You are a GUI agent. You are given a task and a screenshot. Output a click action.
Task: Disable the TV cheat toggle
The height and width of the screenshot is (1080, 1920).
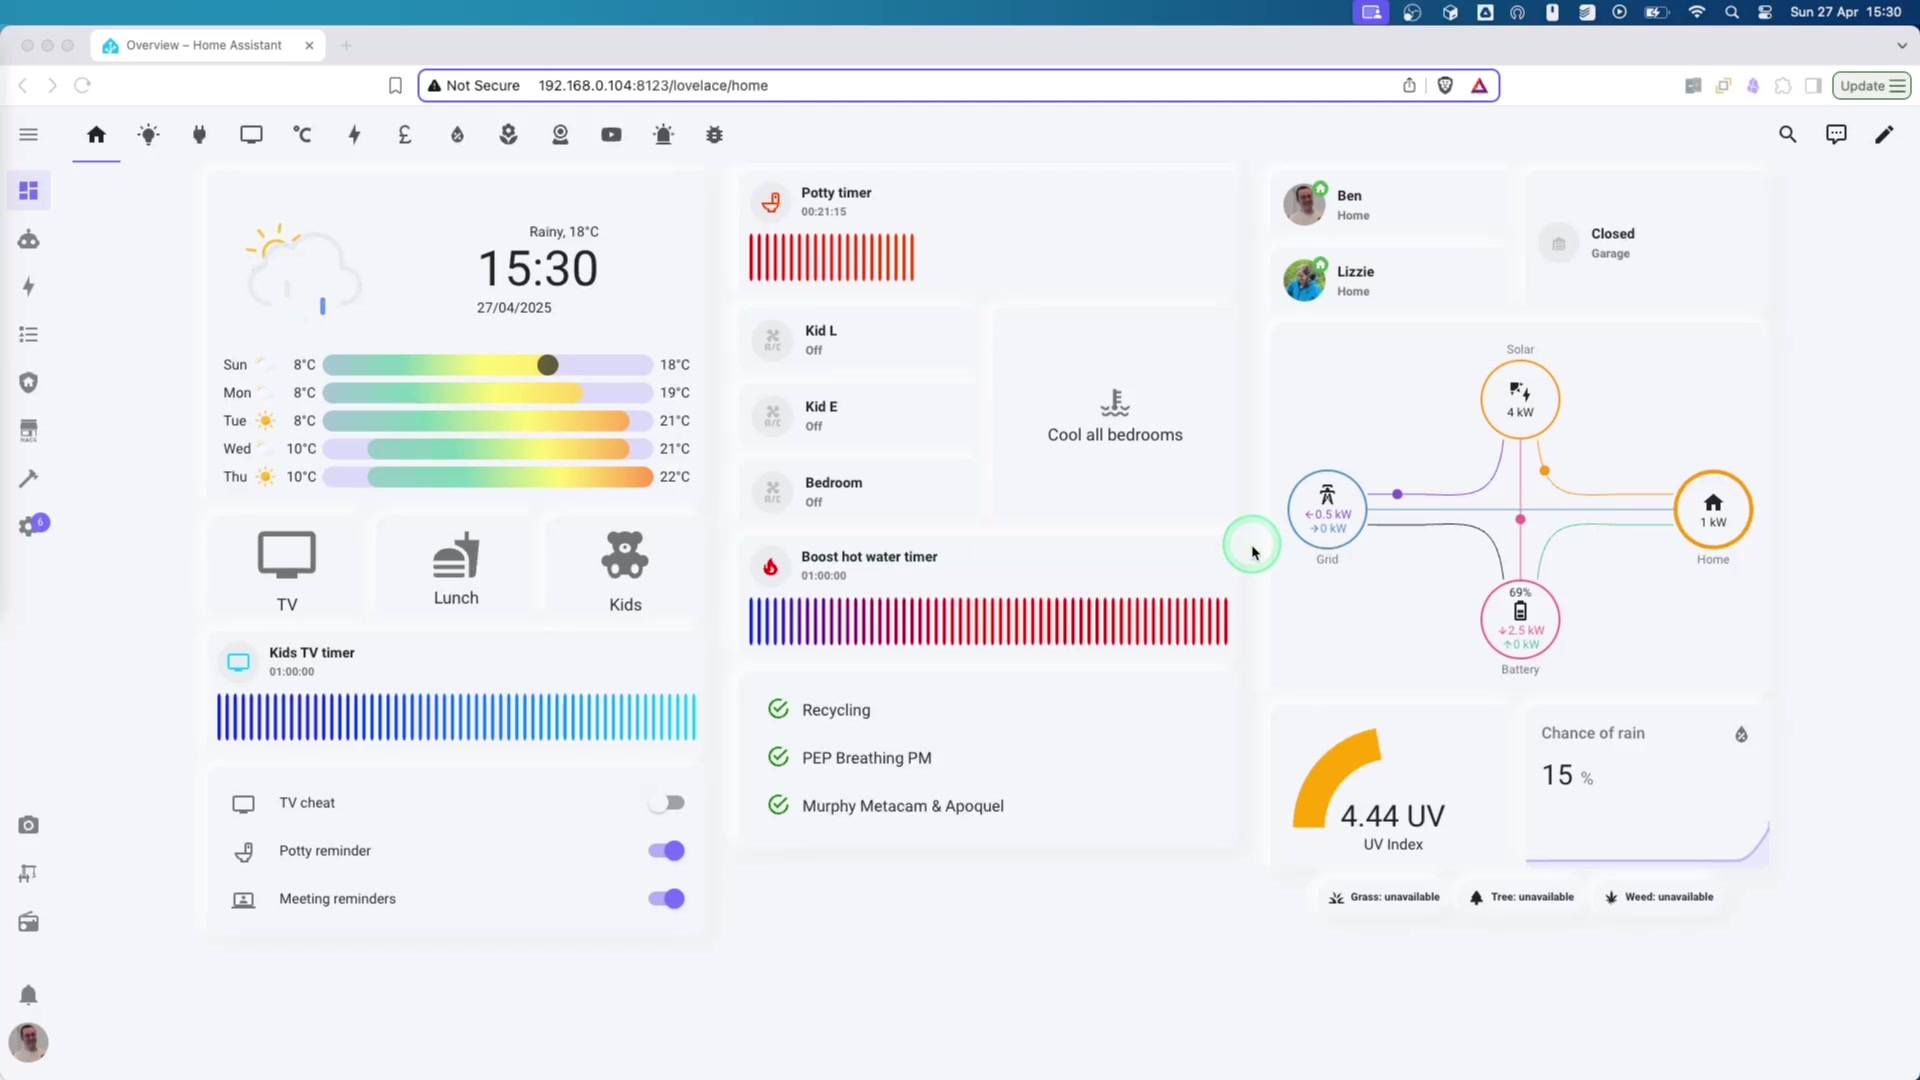(666, 802)
